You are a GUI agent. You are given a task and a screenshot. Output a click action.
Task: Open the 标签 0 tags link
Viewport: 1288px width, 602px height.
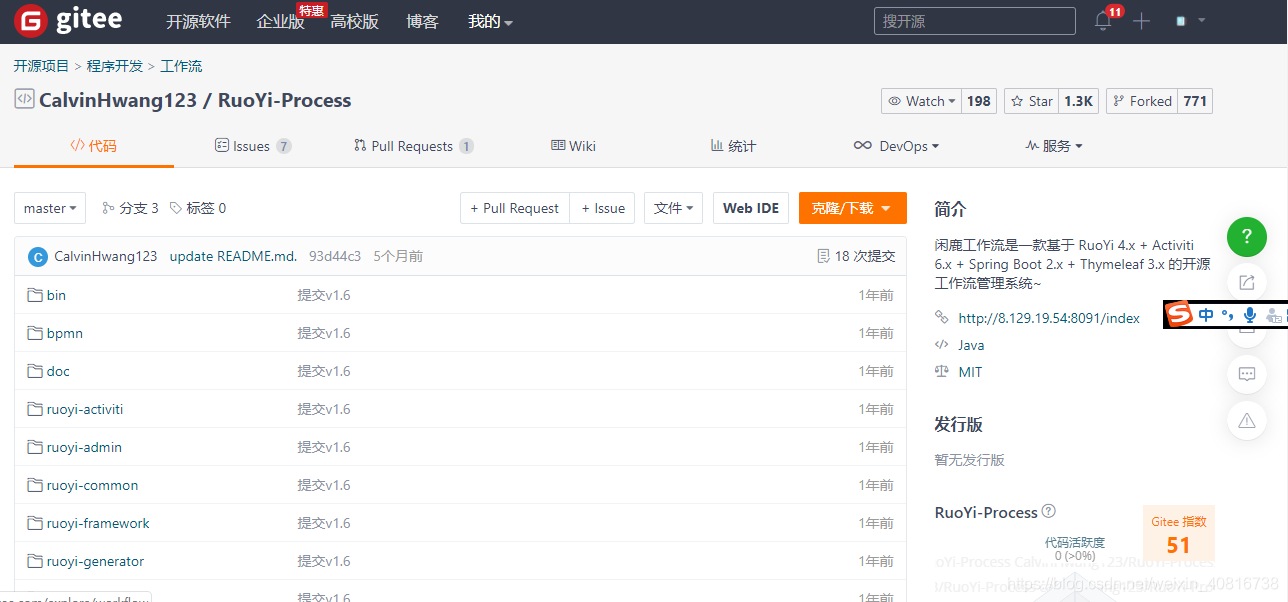(x=198, y=208)
